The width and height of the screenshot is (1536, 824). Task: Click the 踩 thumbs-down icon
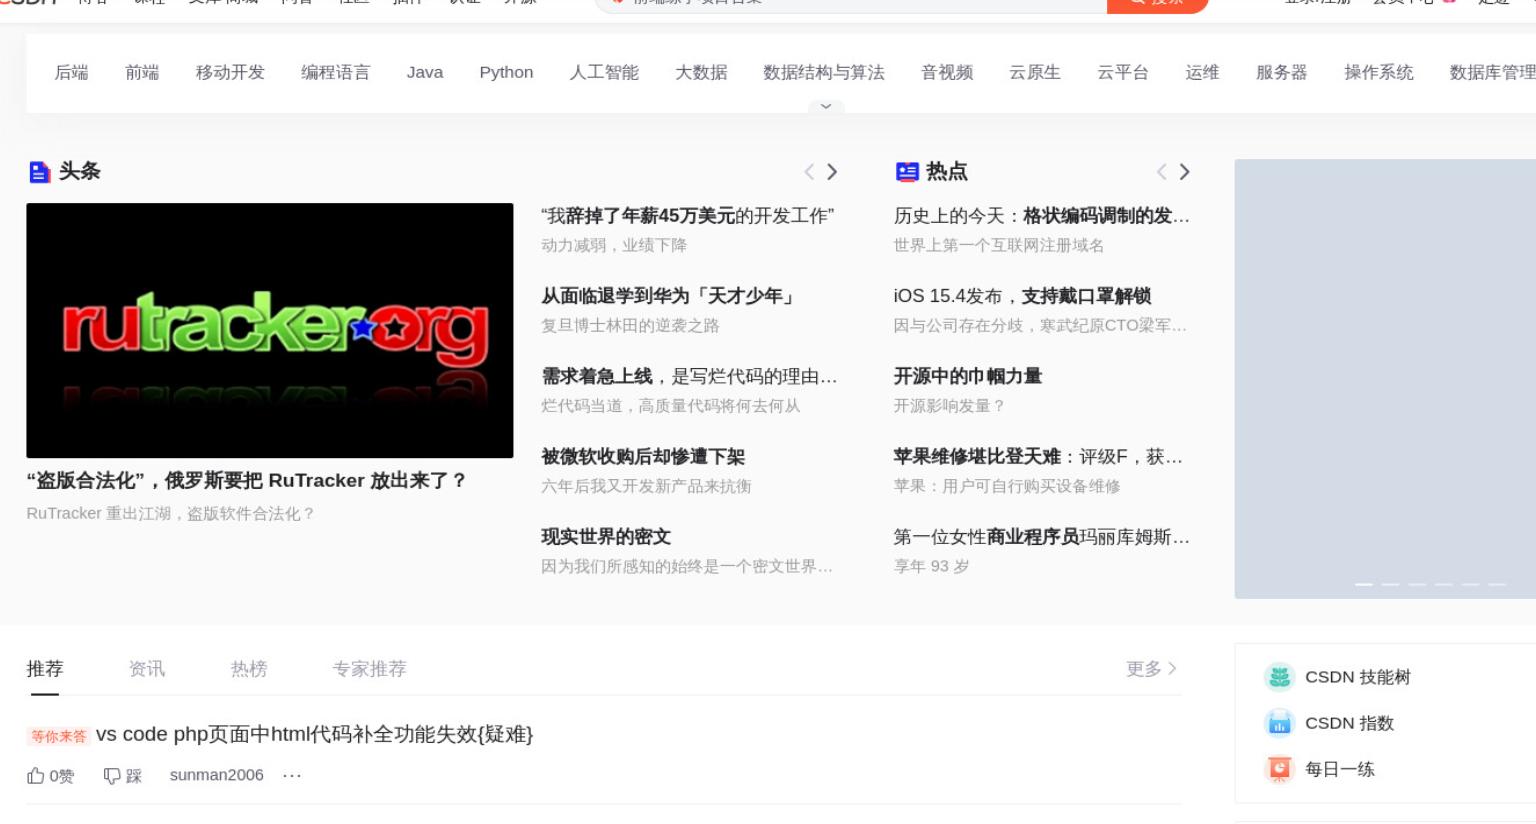[x=112, y=776]
